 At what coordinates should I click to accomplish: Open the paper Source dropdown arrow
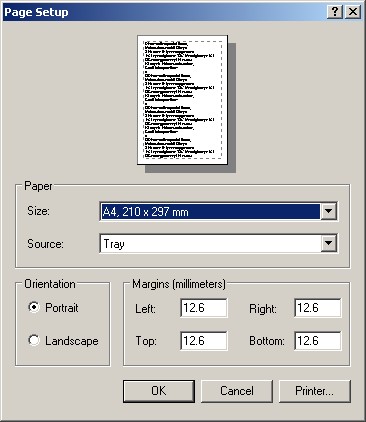(x=328, y=243)
